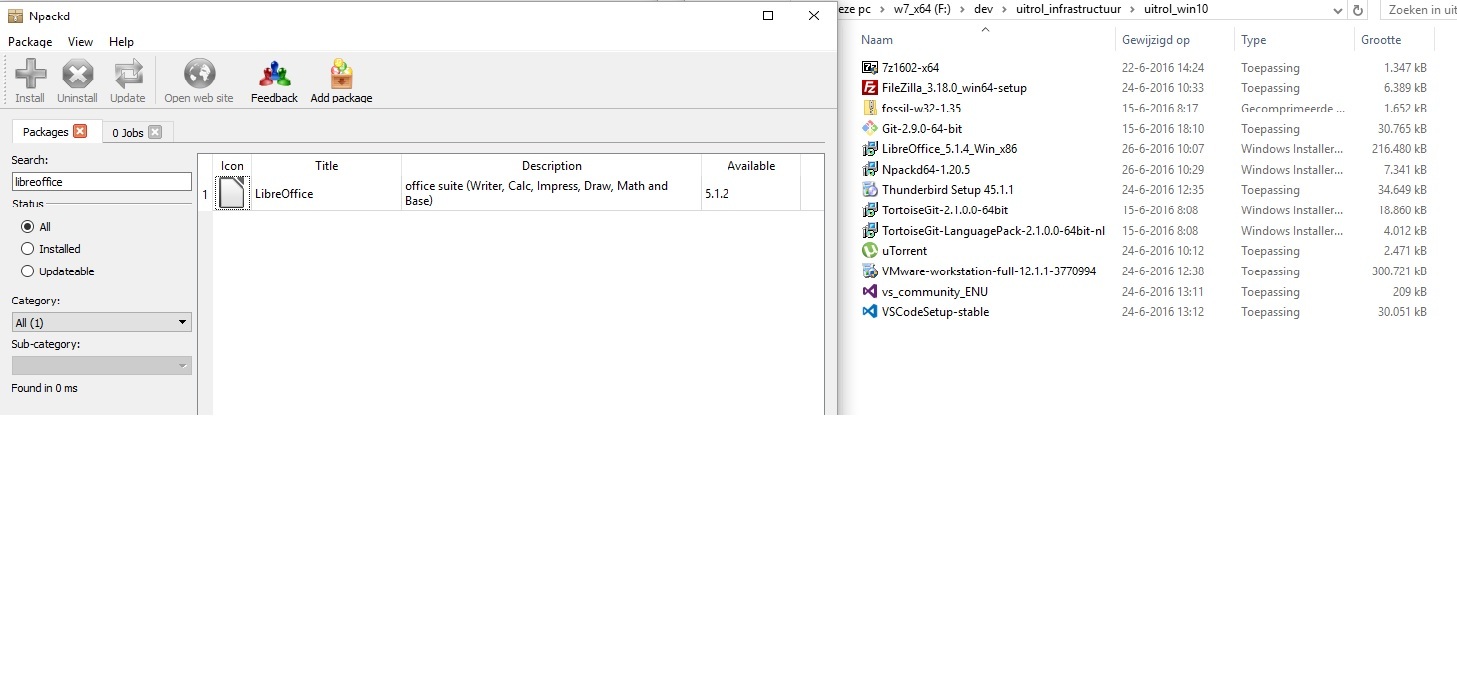Click the Title column header in Npackd
The height and width of the screenshot is (676, 1457).
(326, 166)
